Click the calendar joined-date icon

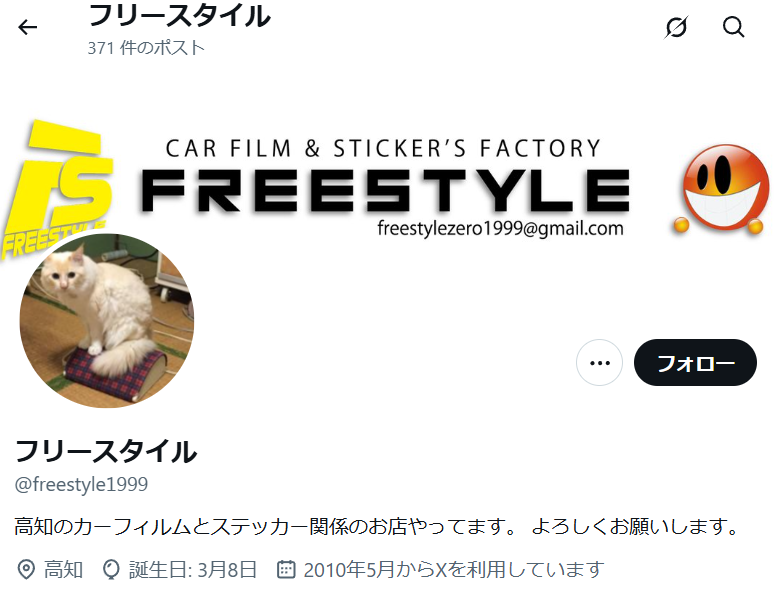click(x=286, y=569)
